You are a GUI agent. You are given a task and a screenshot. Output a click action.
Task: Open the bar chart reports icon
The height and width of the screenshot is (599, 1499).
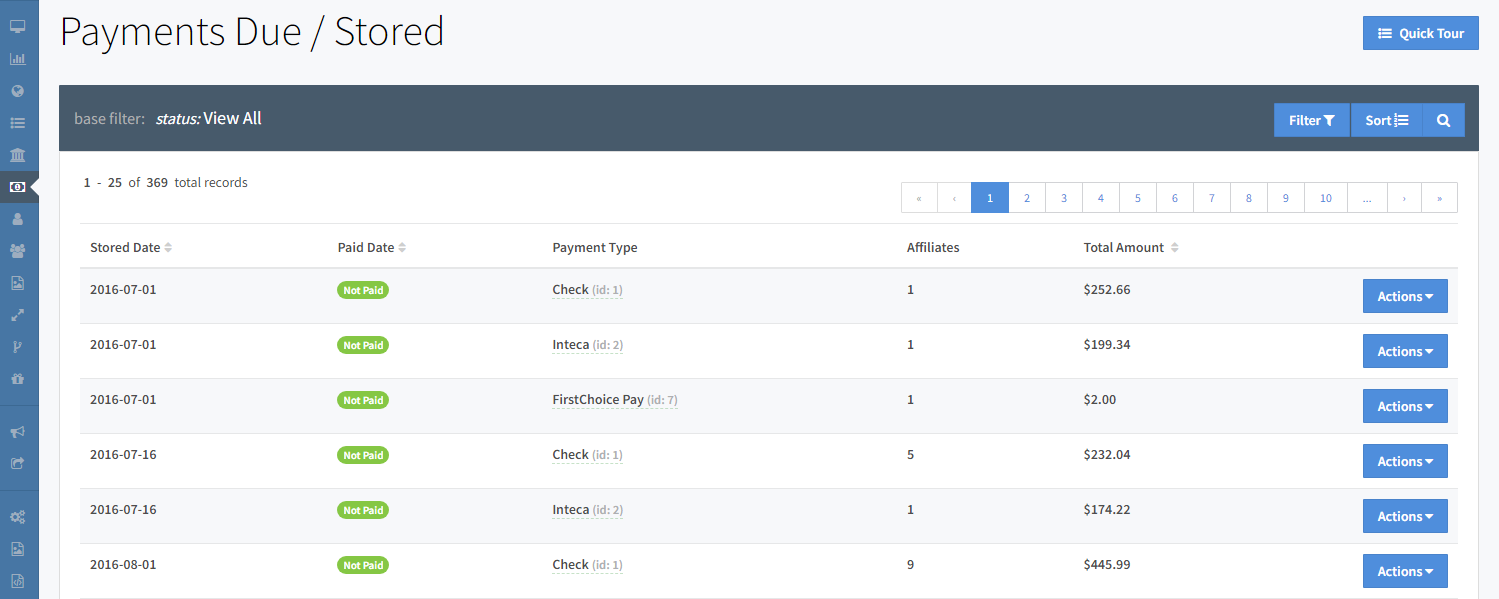17,59
